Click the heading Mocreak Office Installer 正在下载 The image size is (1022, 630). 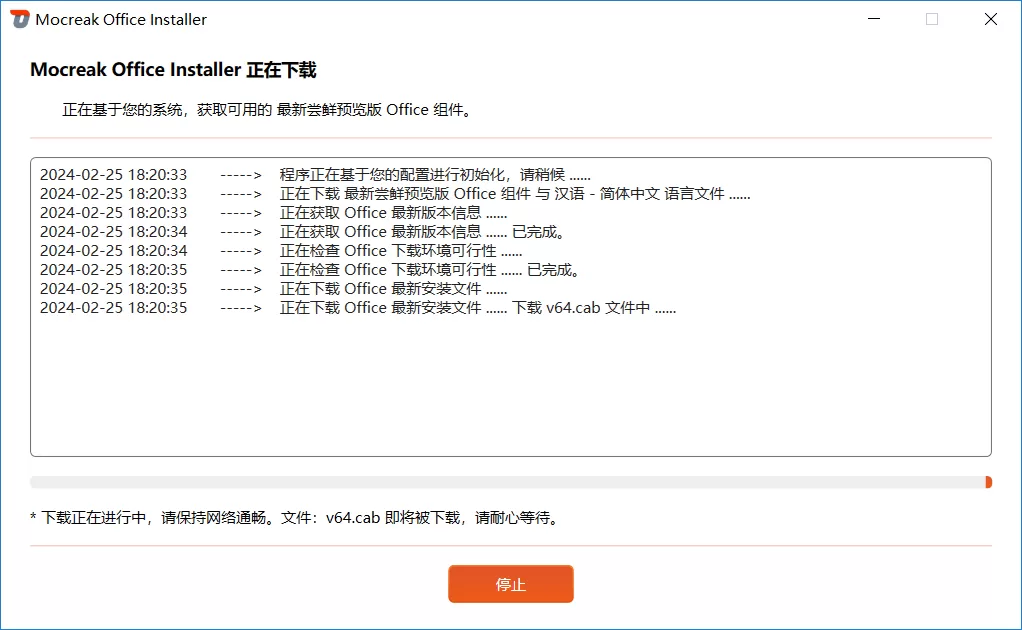click(172, 69)
